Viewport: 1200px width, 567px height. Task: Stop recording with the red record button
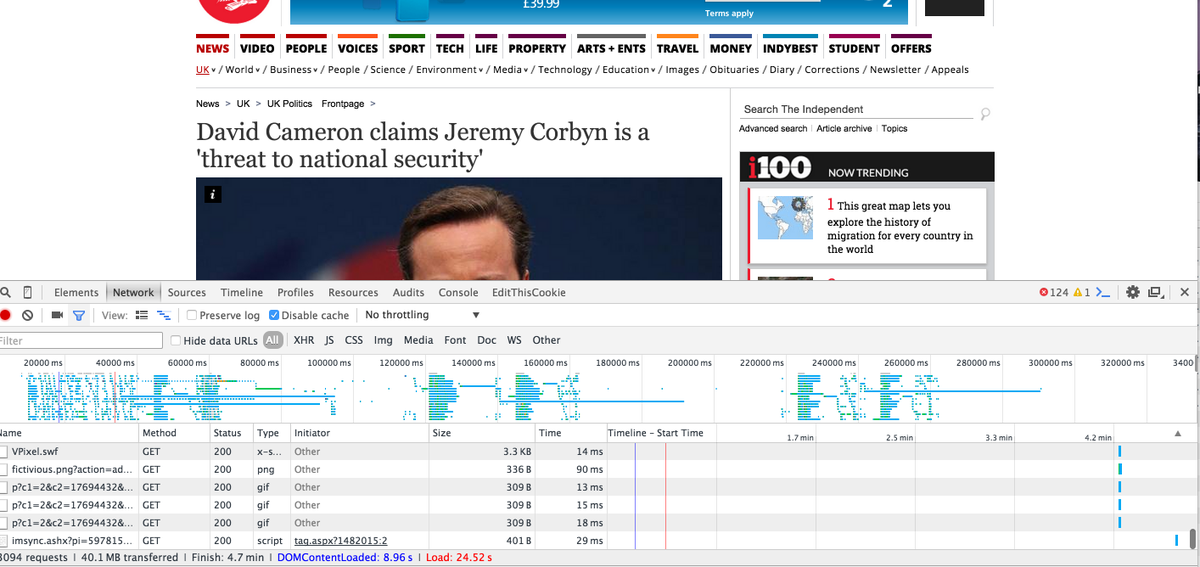coord(5,315)
